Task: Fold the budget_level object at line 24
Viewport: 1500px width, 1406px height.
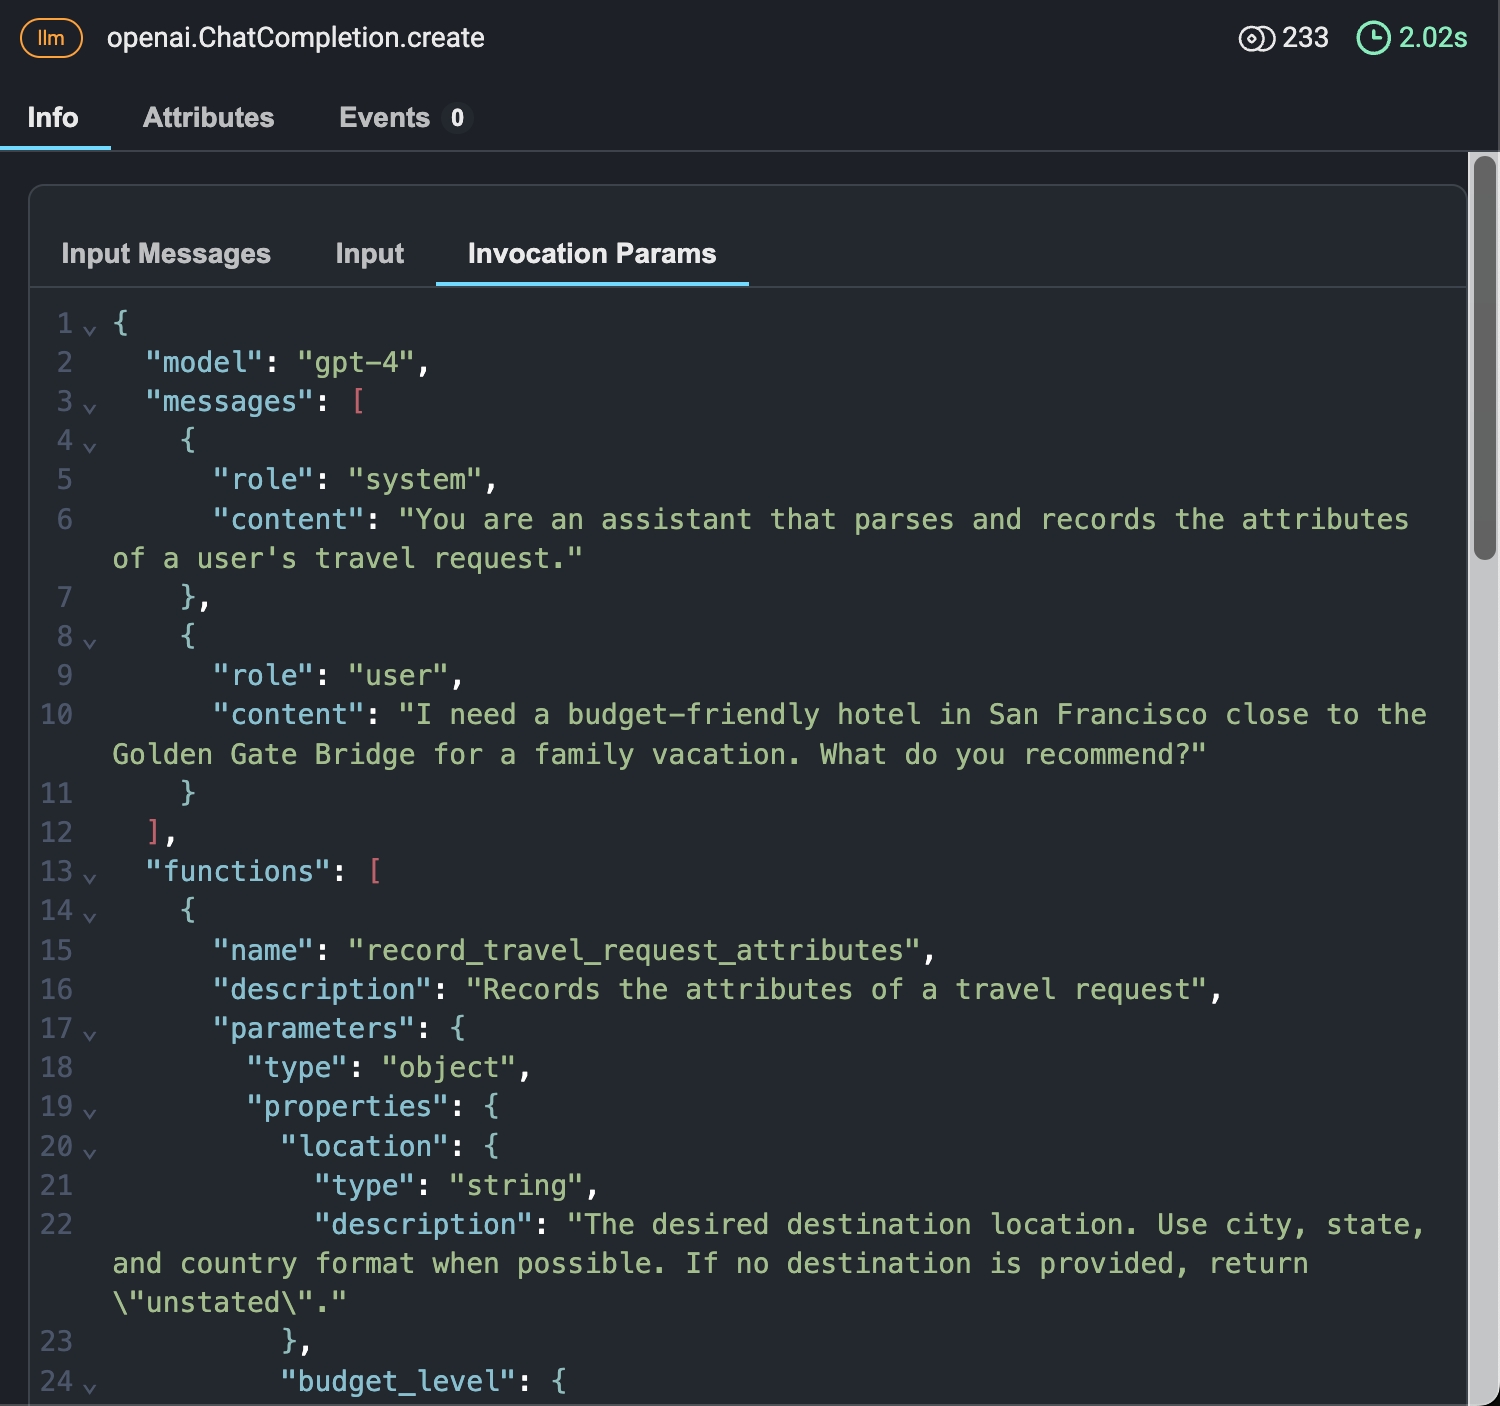Action: pyautogui.click(x=90, y=1387)
